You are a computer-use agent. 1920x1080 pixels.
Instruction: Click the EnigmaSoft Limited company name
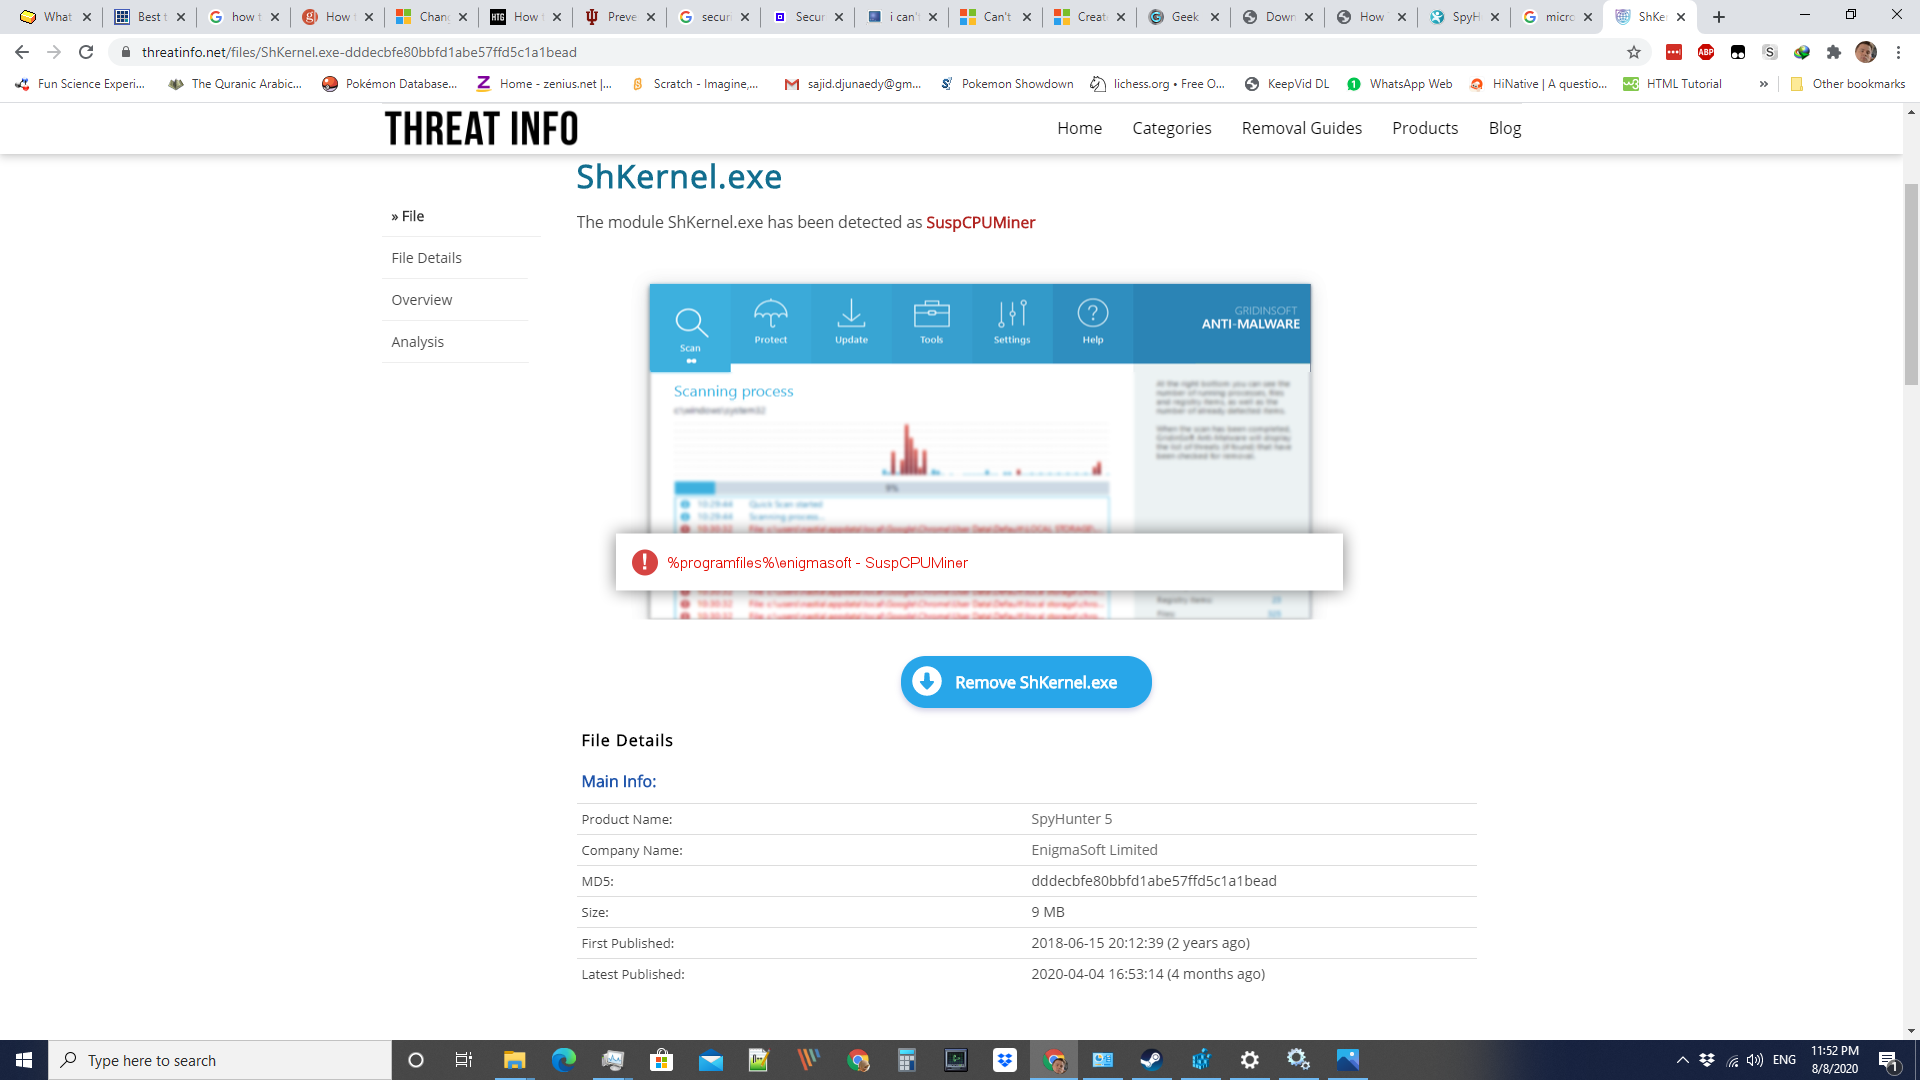pyautogui.click(x=1094, y=850)
